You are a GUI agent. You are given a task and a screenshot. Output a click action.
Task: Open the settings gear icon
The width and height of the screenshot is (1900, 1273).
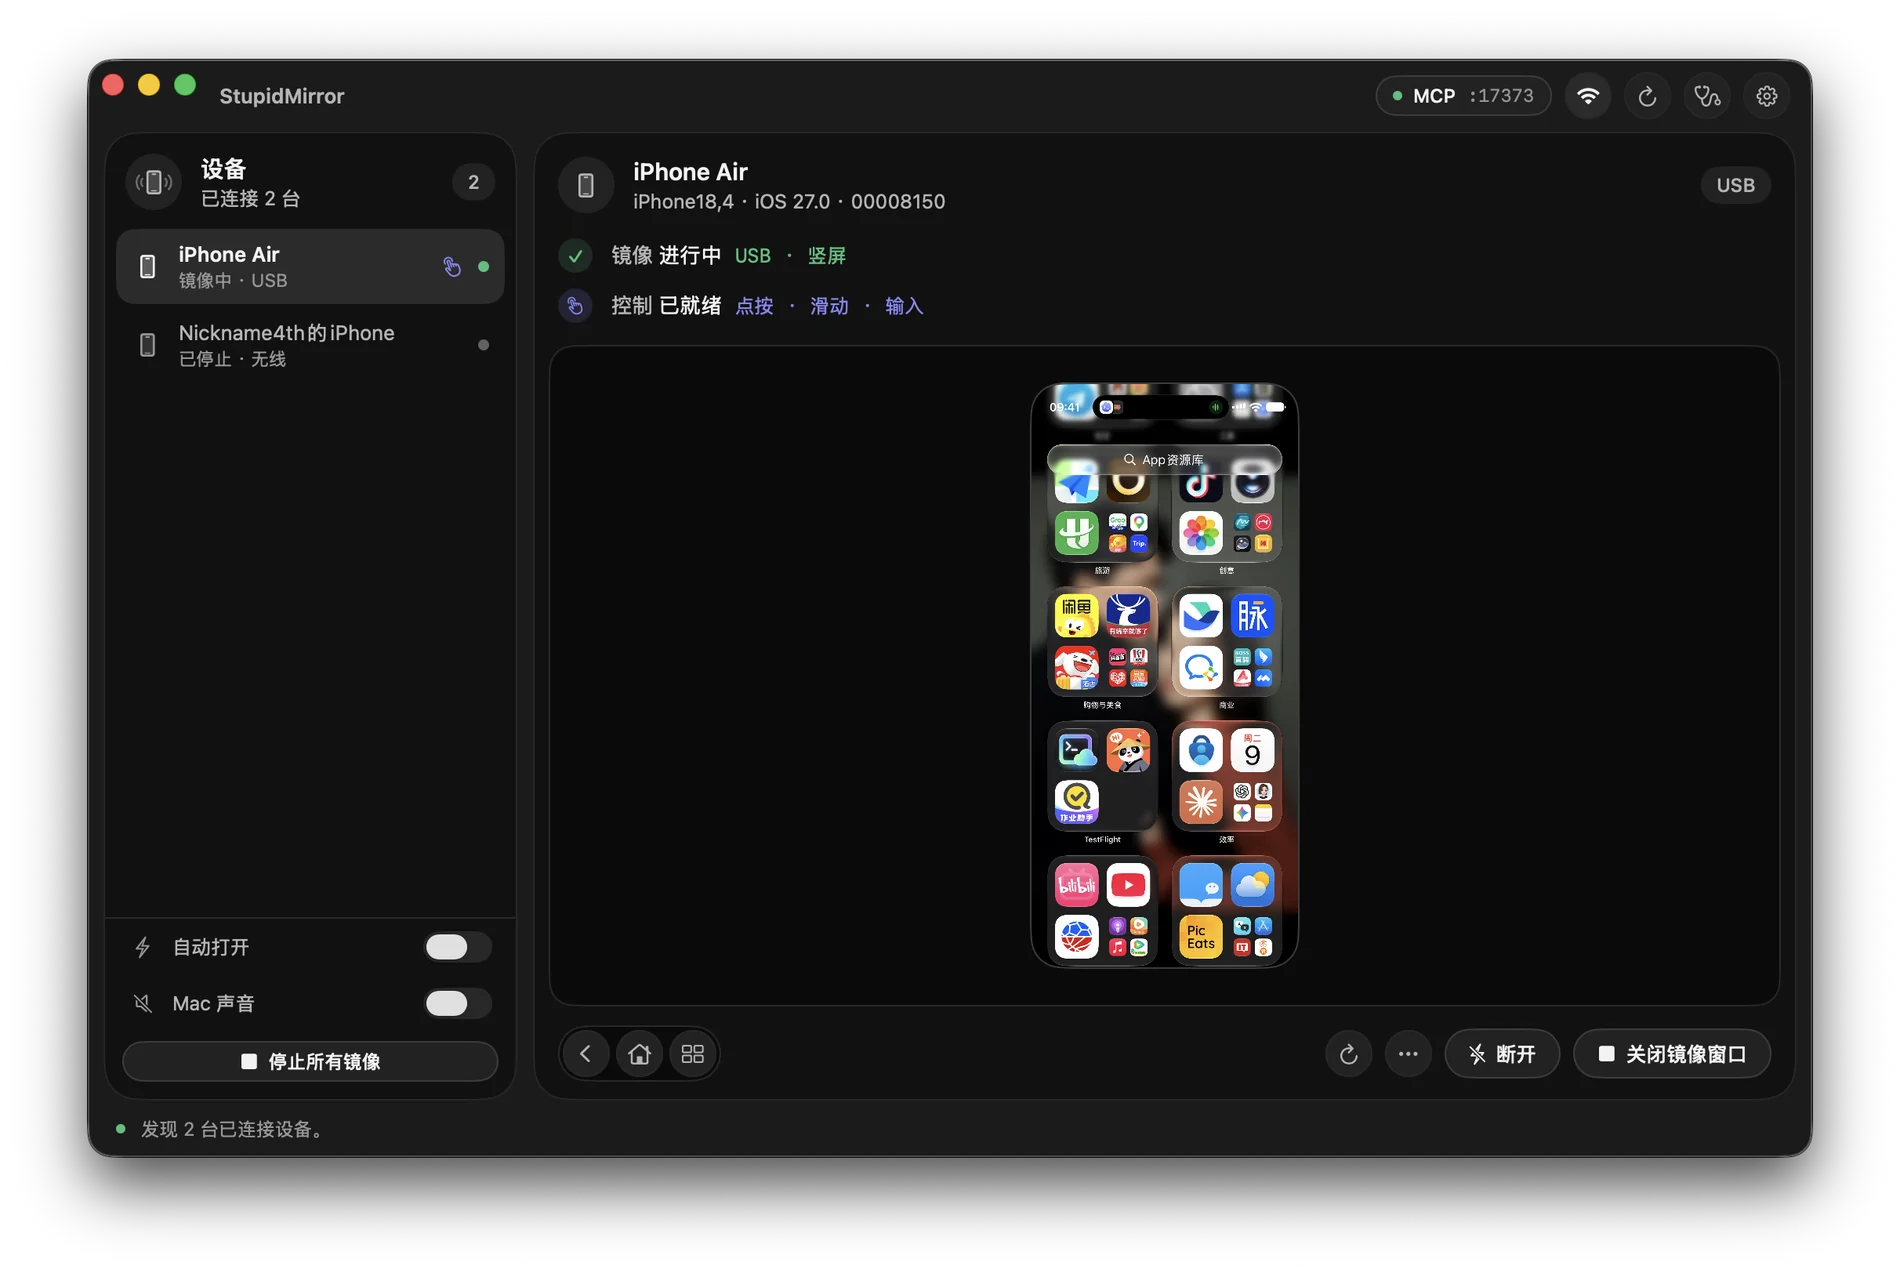point(1767,96)
